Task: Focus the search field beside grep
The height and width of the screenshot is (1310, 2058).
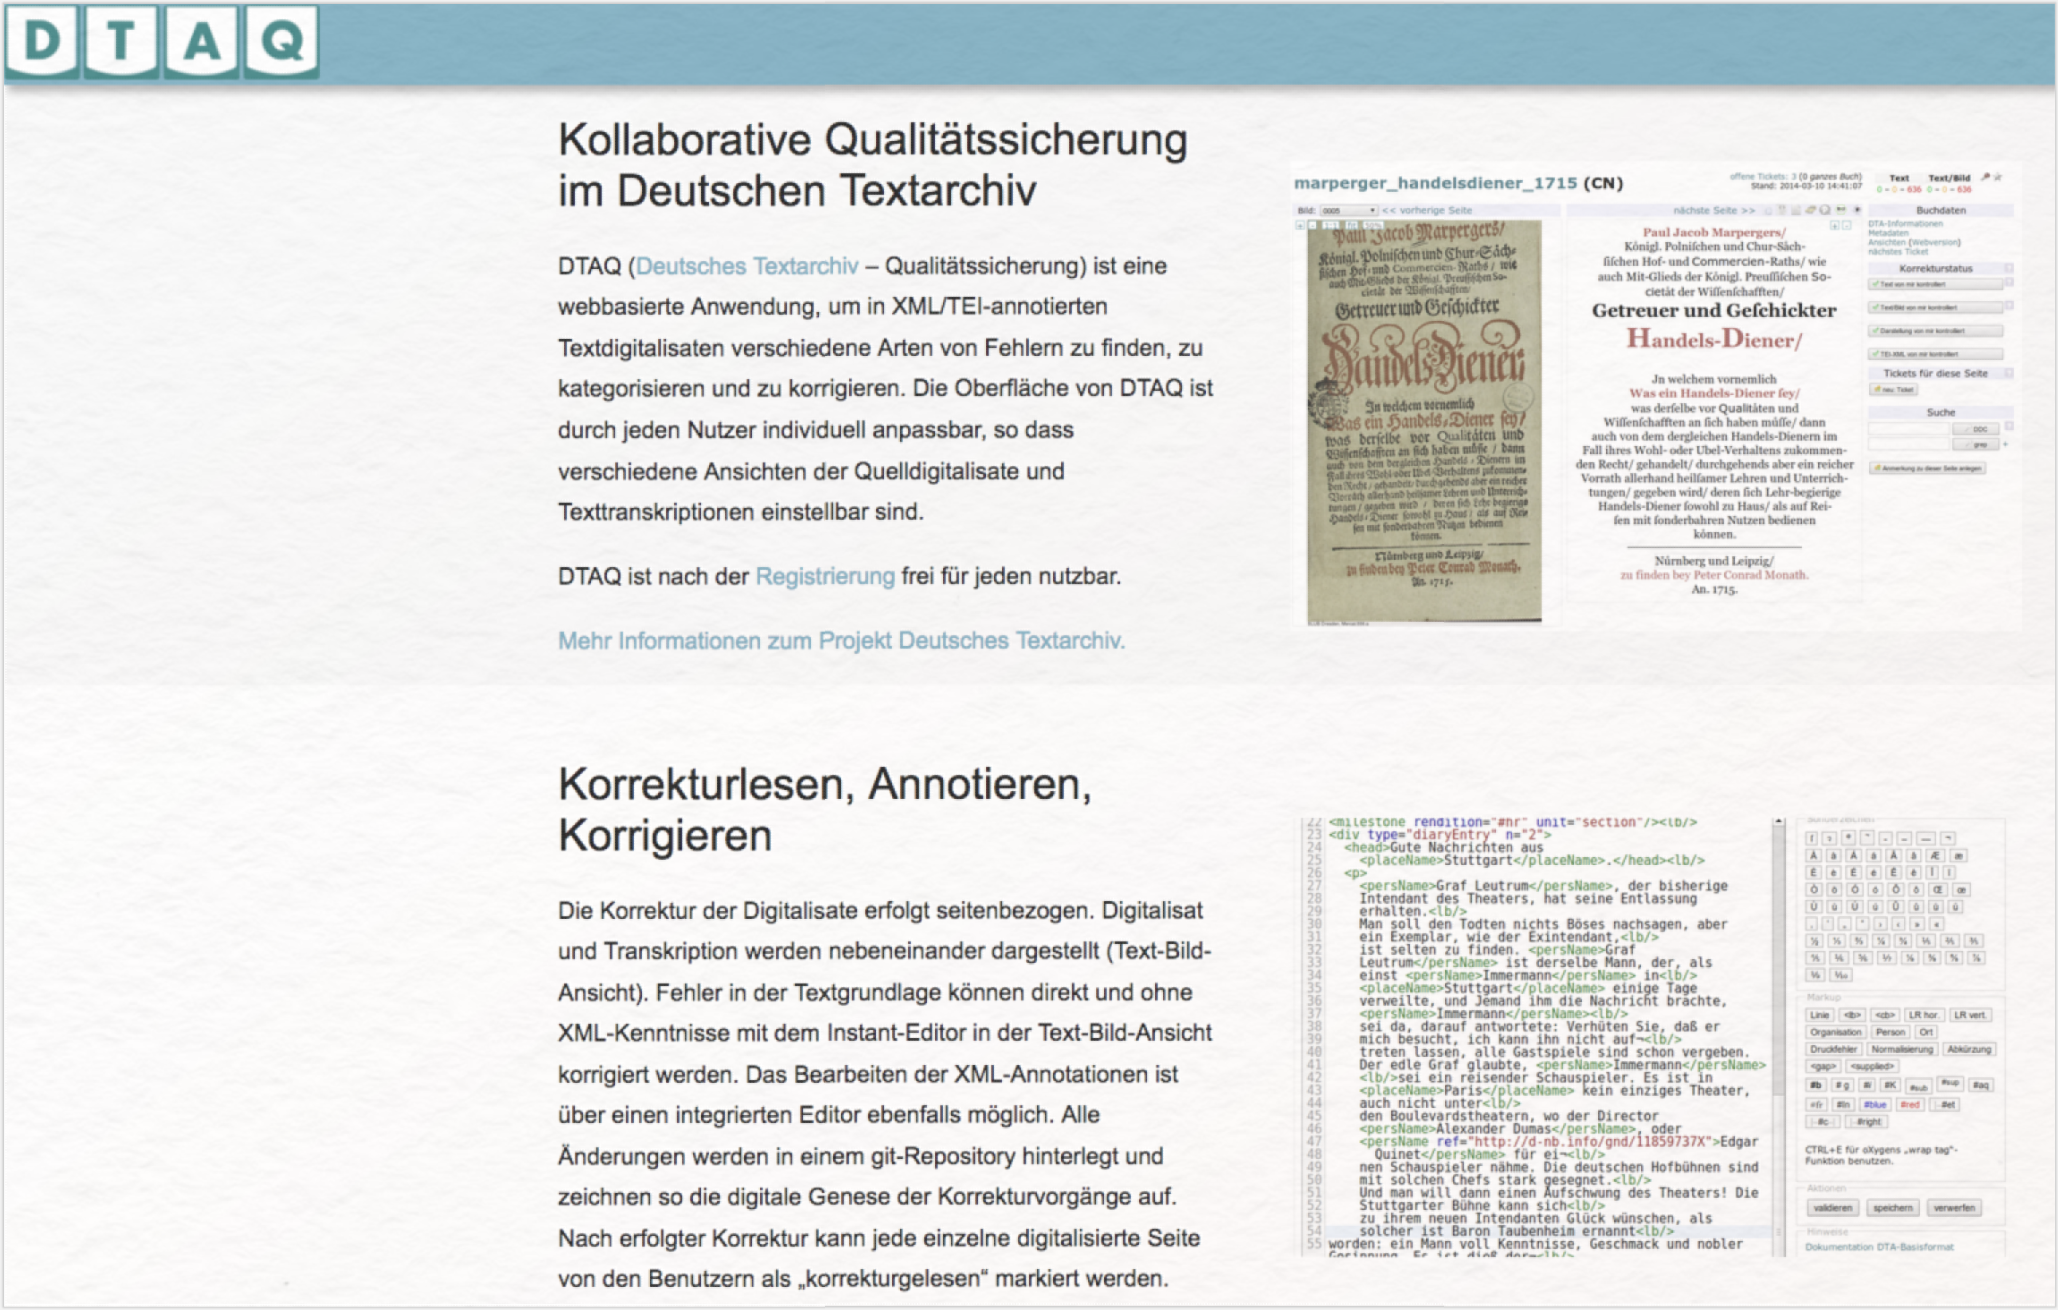Action: tap(1908, 444)
